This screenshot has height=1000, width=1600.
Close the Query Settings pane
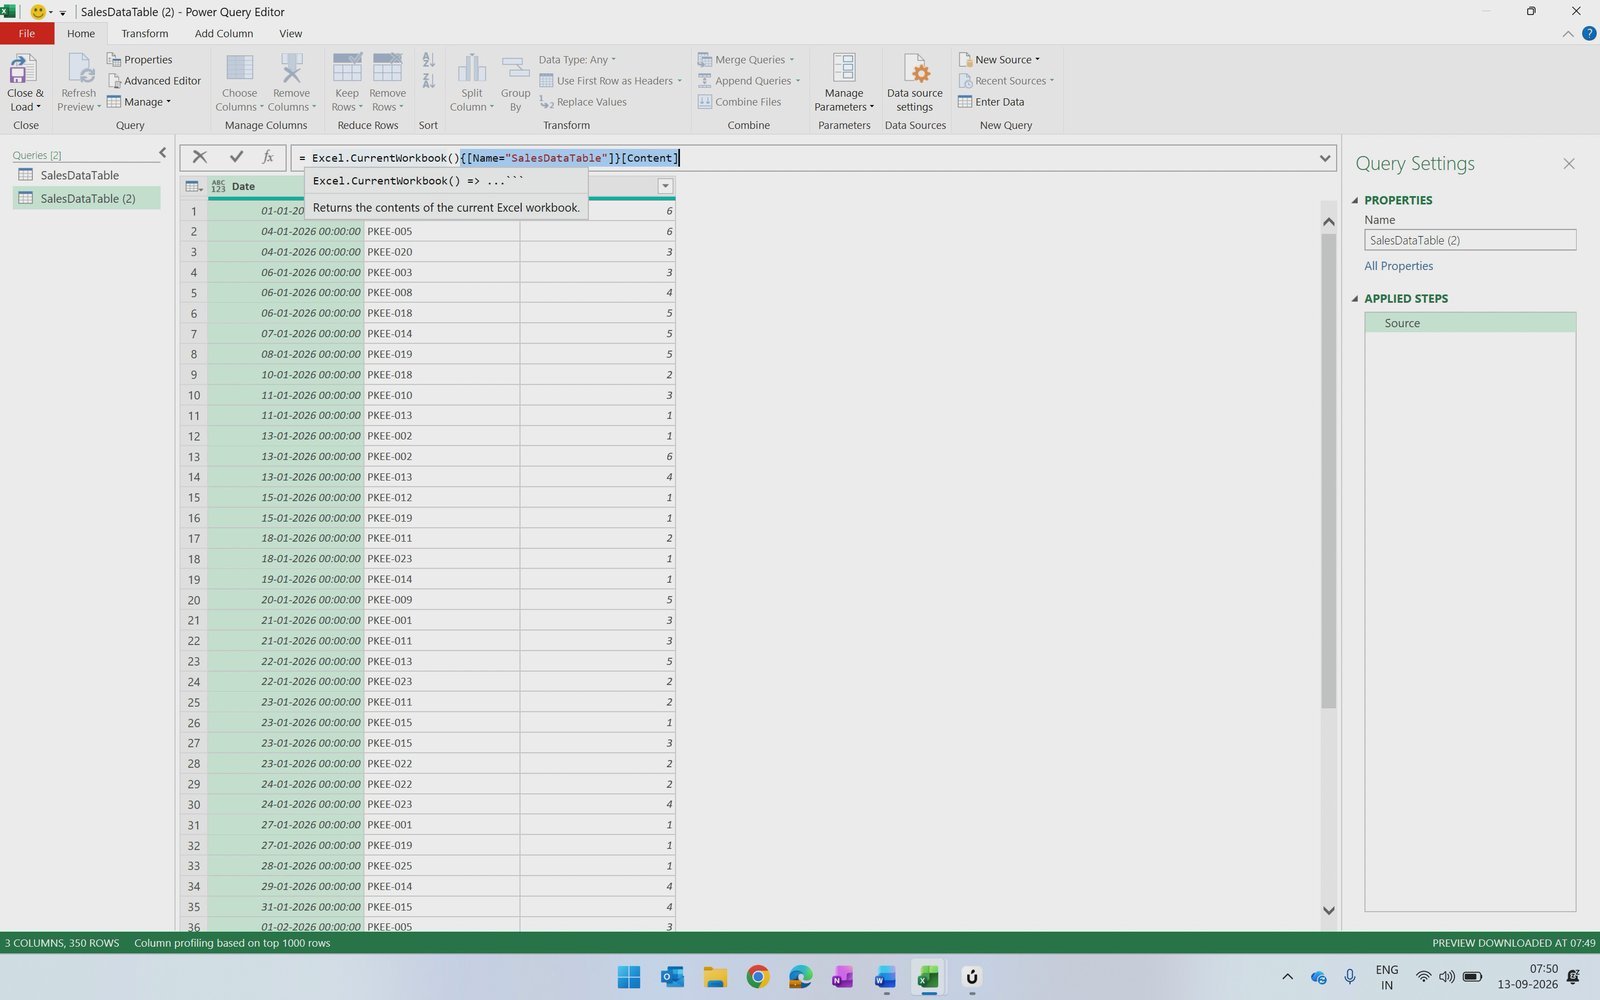click(1569, 164)
